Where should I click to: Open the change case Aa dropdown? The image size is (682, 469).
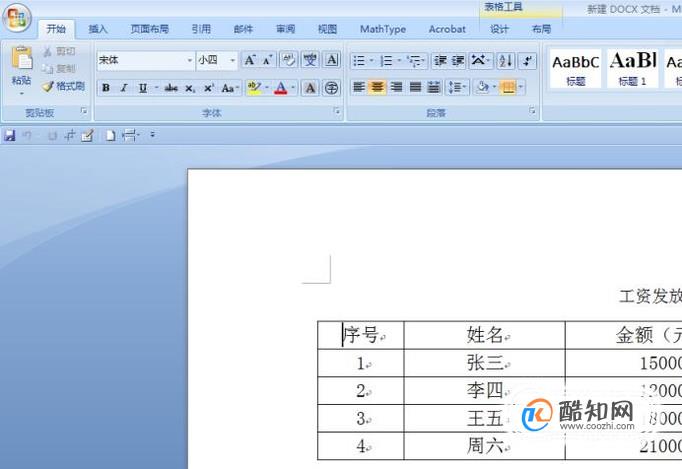(x=231, y=88)
